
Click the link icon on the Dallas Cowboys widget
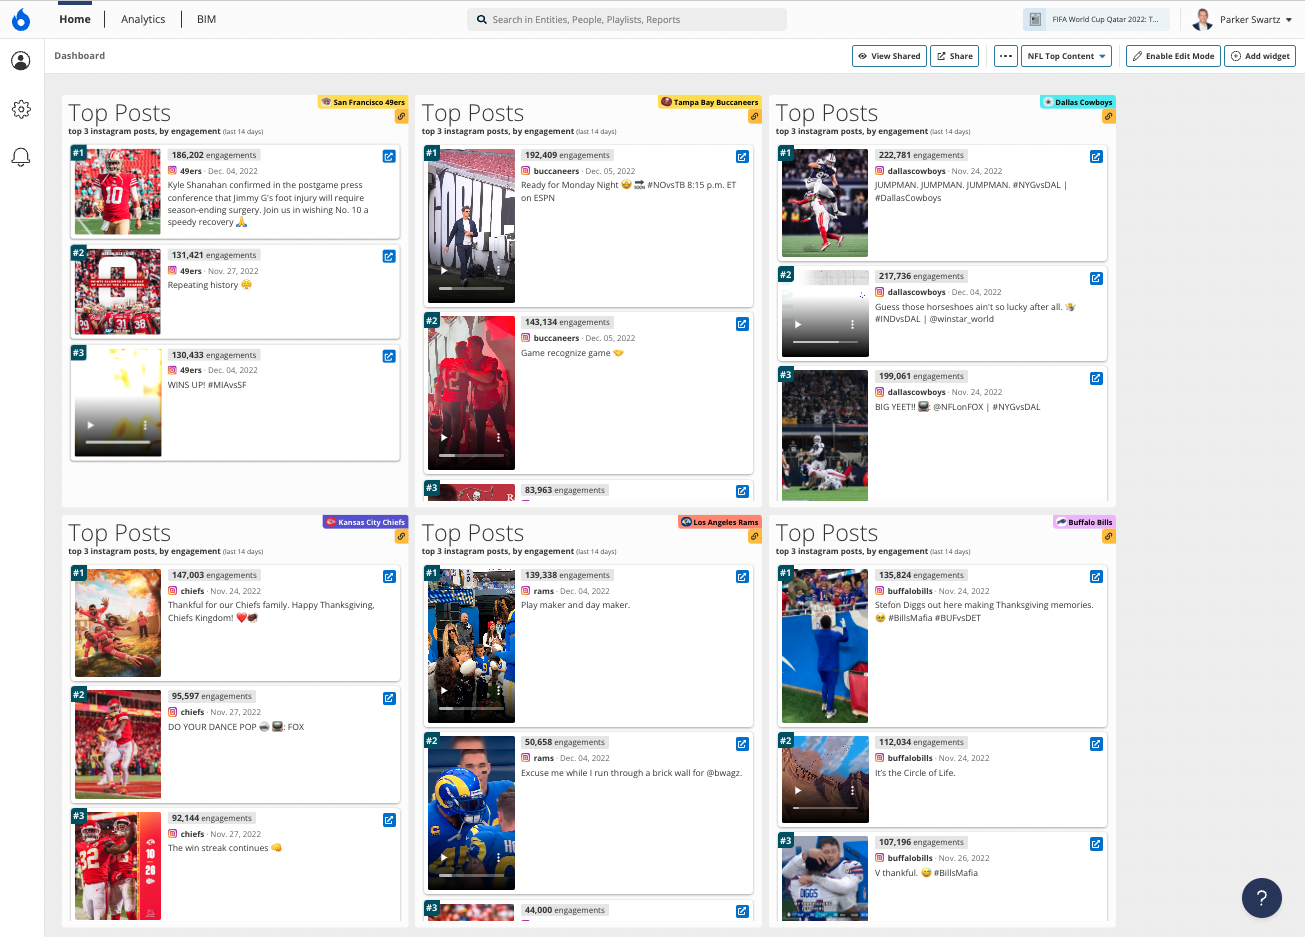pyautogui.click(x=1109, y=117)
